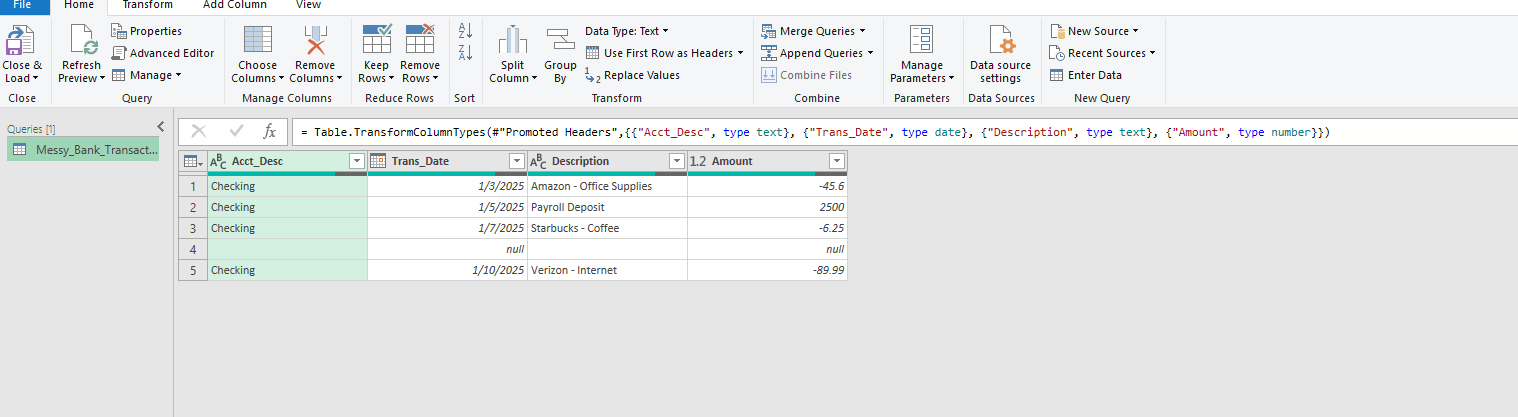Sort descending with the Z-A icon

tap(465, 53)
